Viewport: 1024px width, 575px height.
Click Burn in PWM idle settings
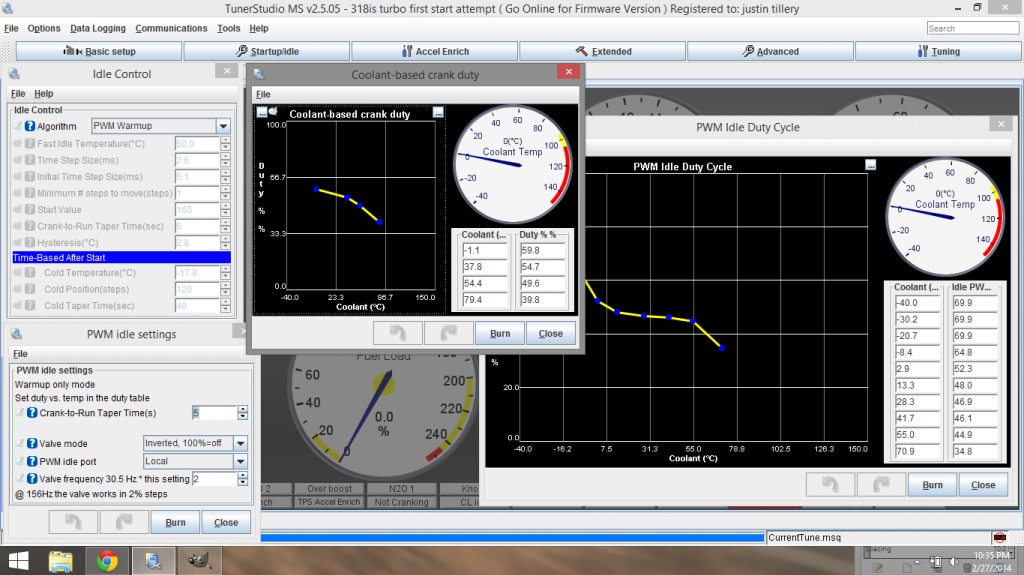[175, 522]
